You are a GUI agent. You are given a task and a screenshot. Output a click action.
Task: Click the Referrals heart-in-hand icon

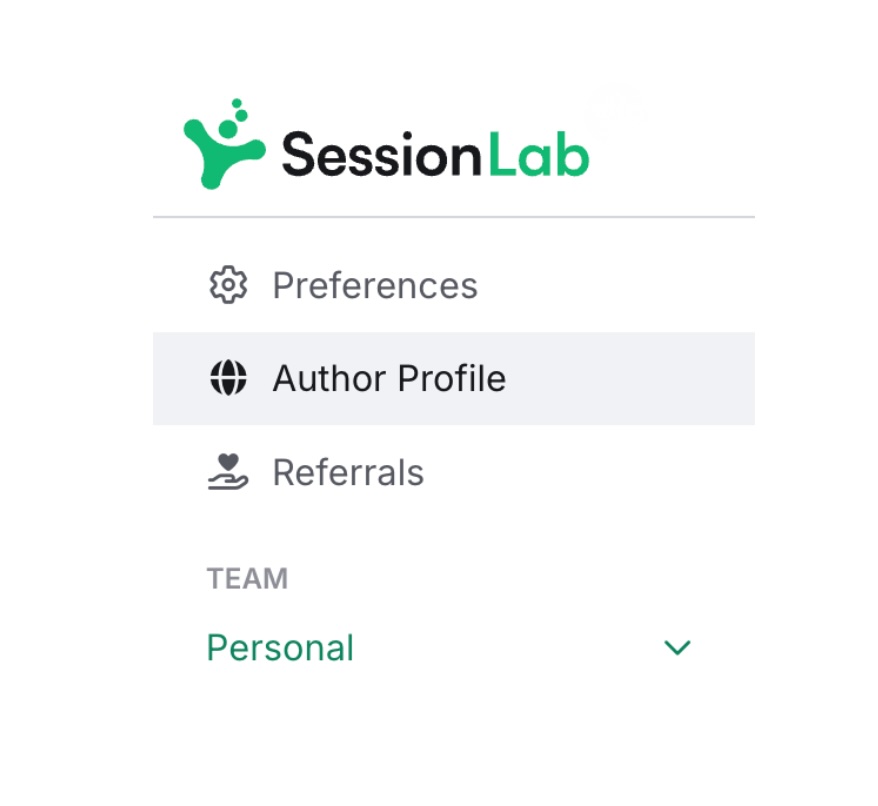(x=228, y=472)
